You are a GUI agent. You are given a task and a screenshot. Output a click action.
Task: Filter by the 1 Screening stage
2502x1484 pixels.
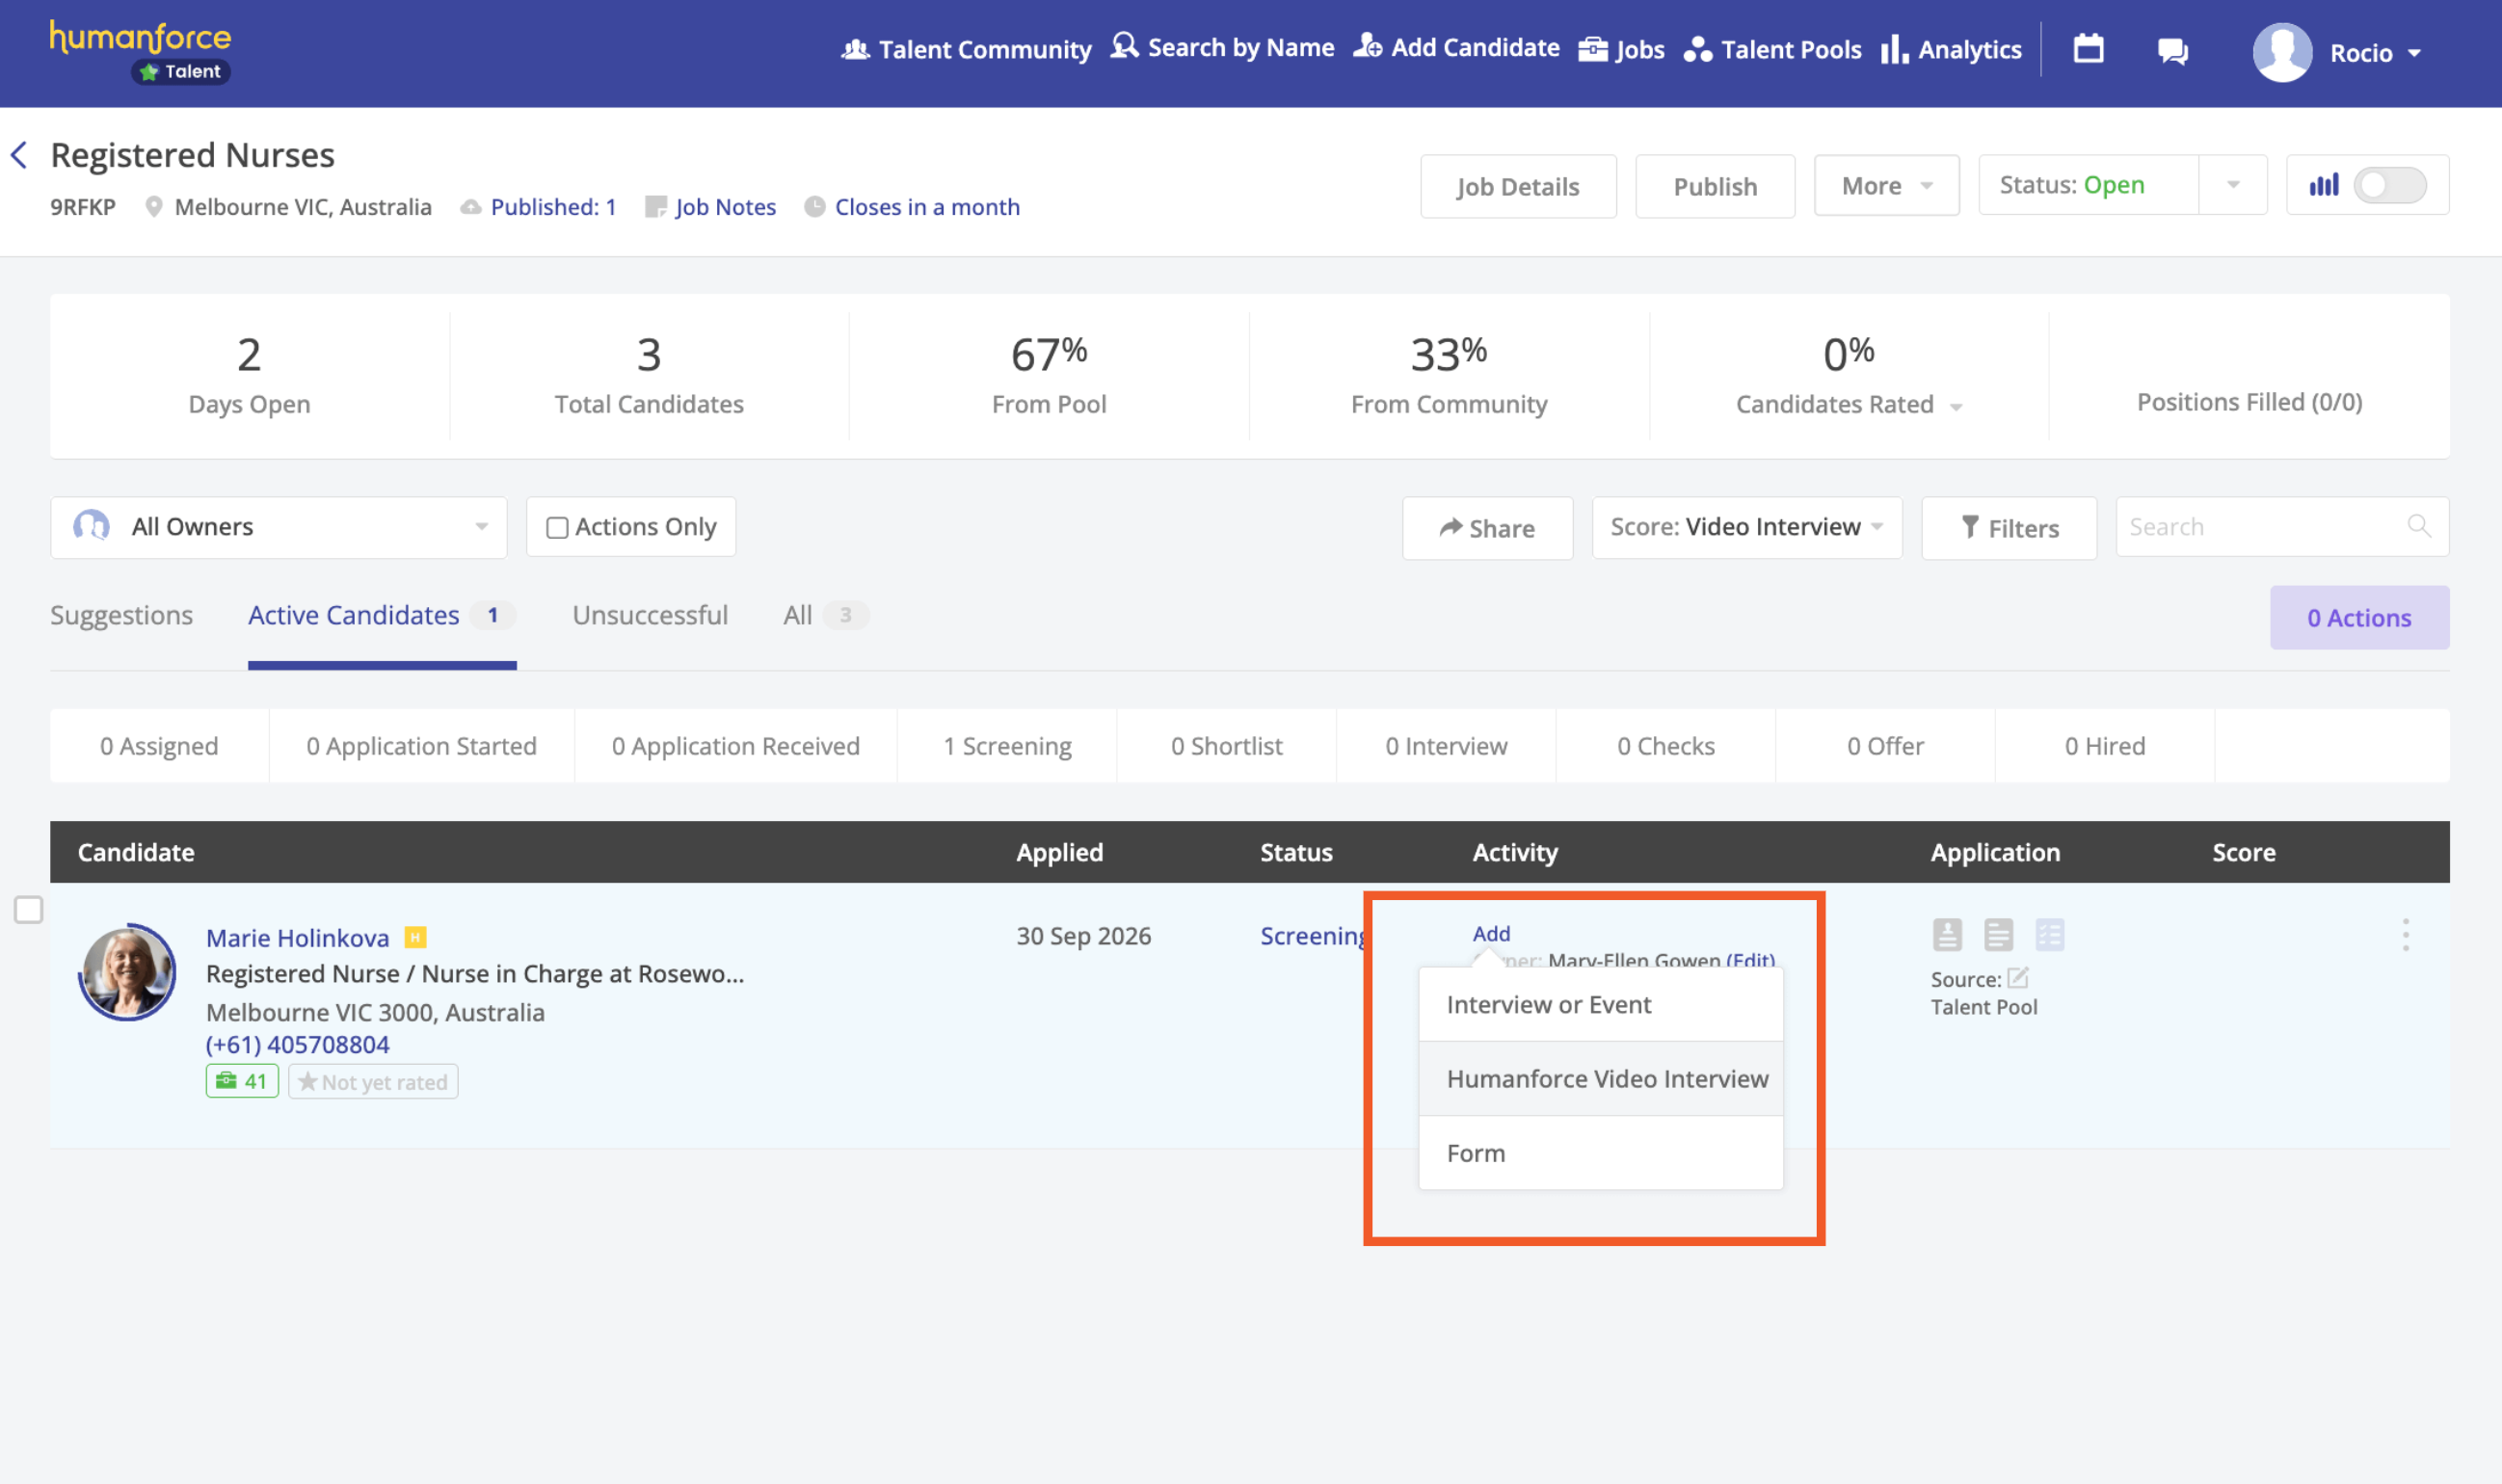tap(1007, 746)
